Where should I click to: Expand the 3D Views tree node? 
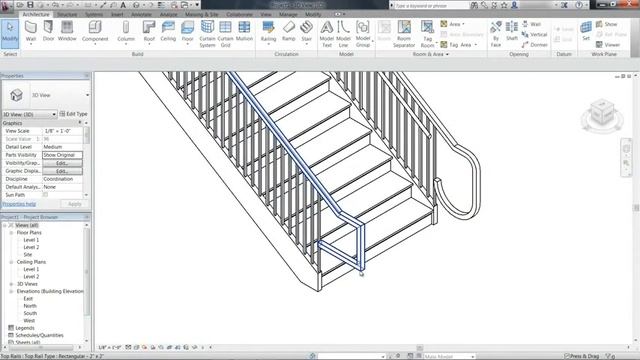[11, 284]
